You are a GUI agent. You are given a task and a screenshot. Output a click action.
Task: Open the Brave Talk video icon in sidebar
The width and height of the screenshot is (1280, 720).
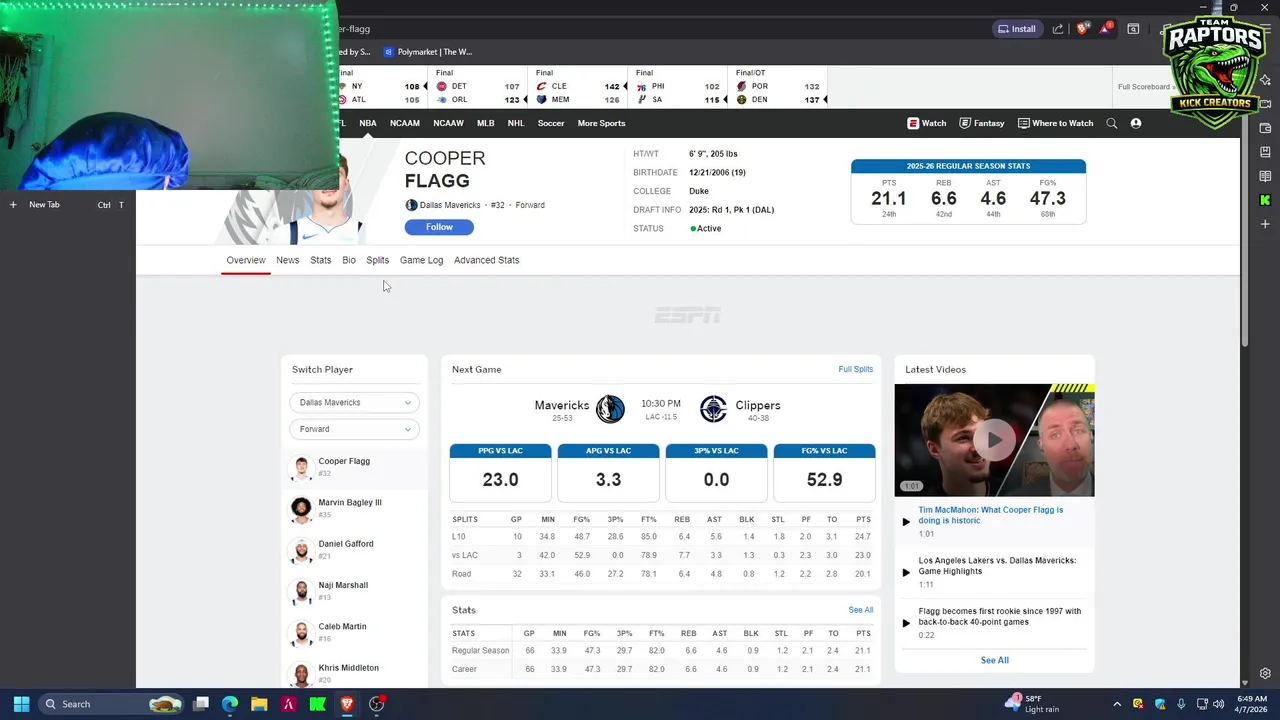pyautogui.click(x=1265, y=103)
